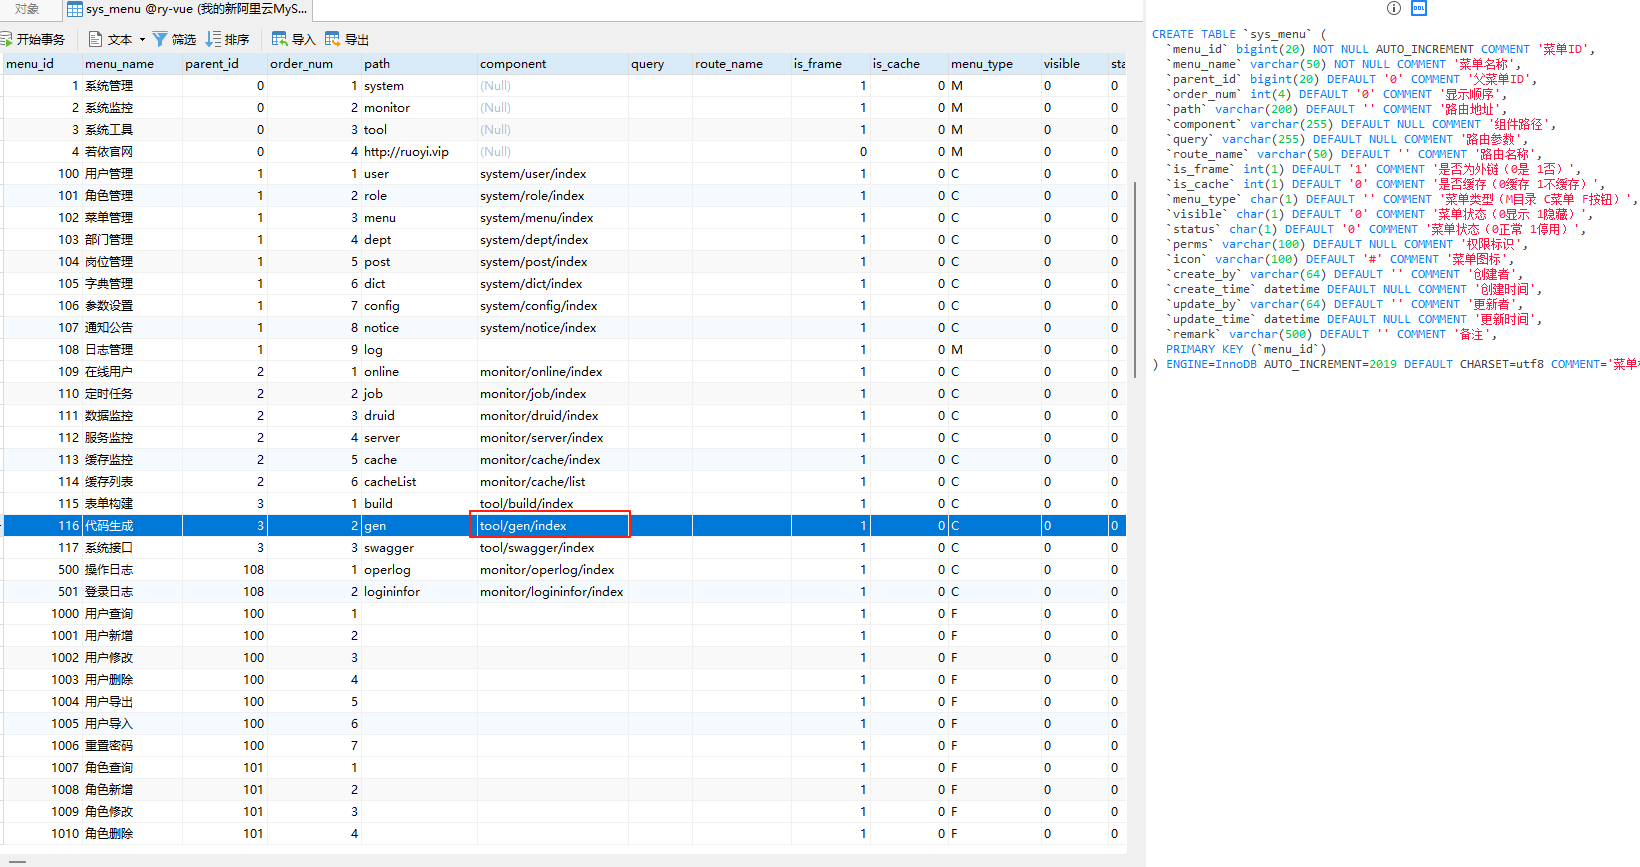The width and height of the screenshot is (1640, 867).
Task: Click the route_name column header
Action: tap(741, 63)
